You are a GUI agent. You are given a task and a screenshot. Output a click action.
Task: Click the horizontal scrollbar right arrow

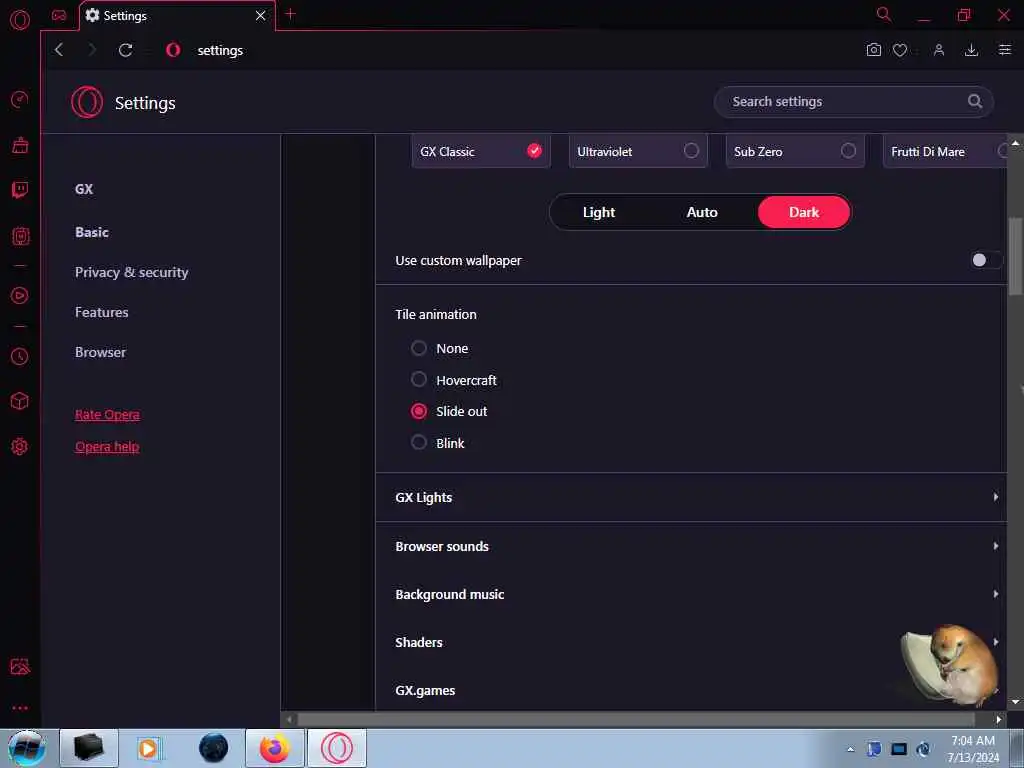pos(999,720)
